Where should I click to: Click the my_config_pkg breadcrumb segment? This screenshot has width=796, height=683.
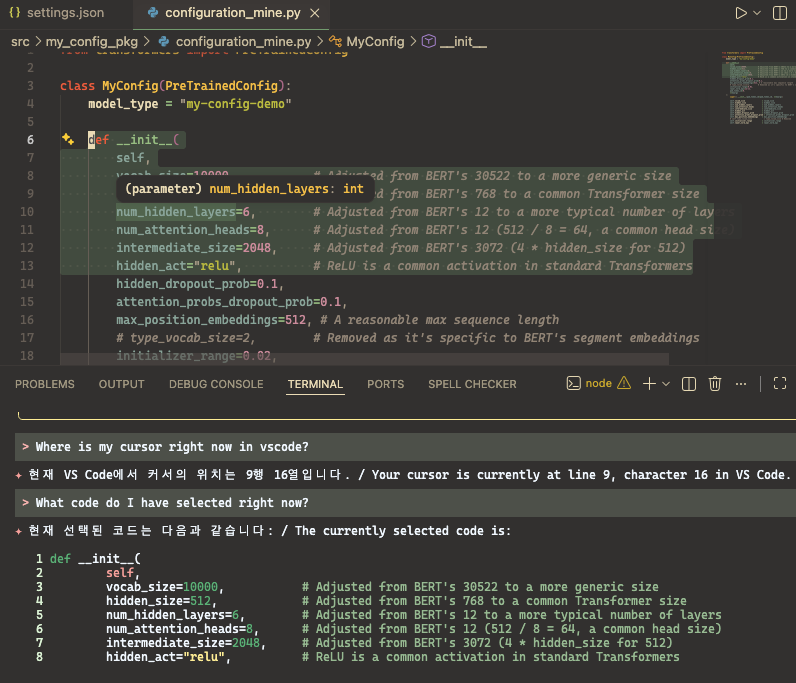click(x=91, y=42)
